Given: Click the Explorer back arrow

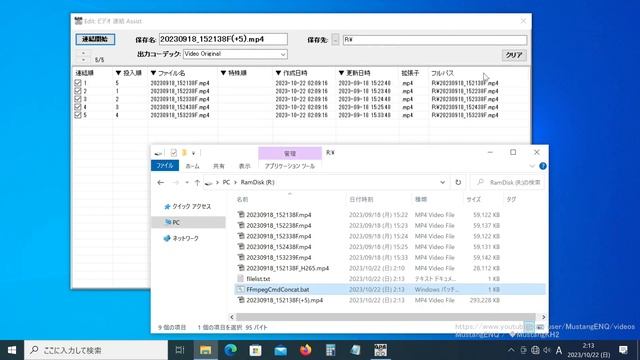Looking at the screenshot, I should 160,182.
